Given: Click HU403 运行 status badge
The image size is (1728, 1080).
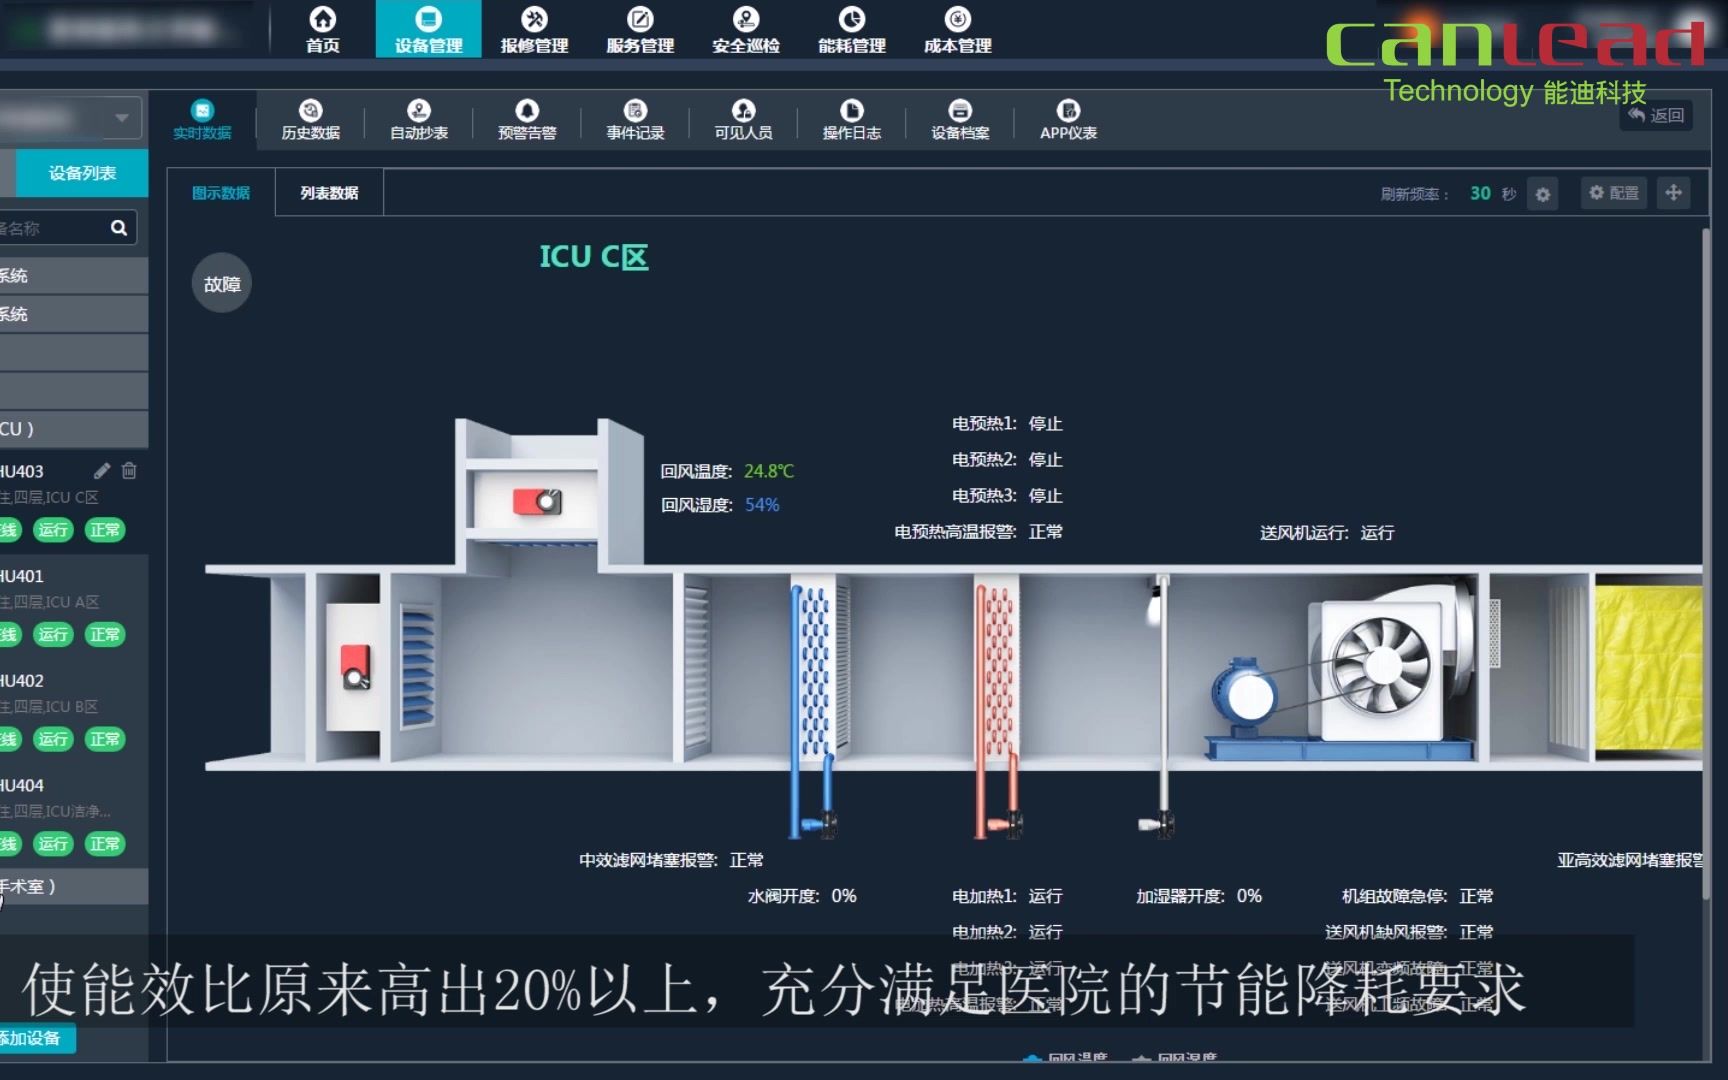Looking at the screenshot, I should point(53,530).
